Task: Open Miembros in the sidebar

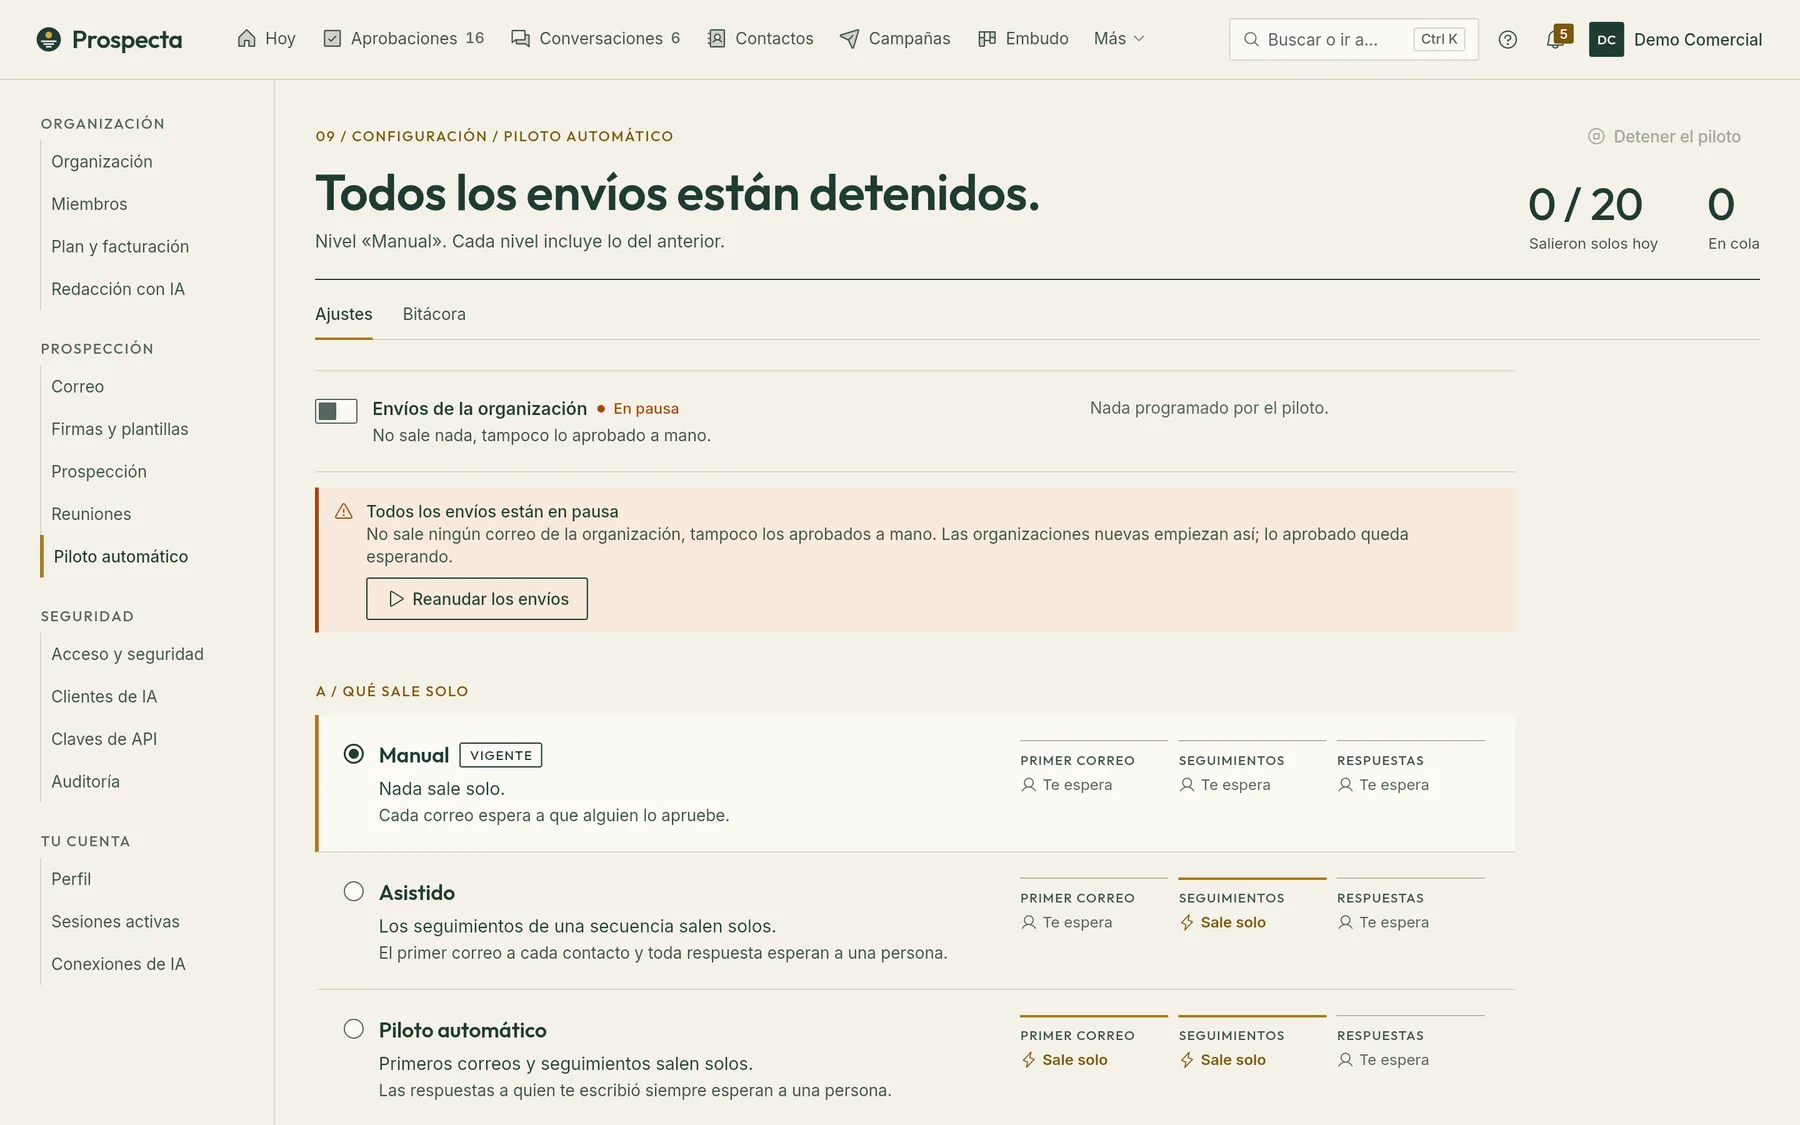Action: click(x=90, y=204)
